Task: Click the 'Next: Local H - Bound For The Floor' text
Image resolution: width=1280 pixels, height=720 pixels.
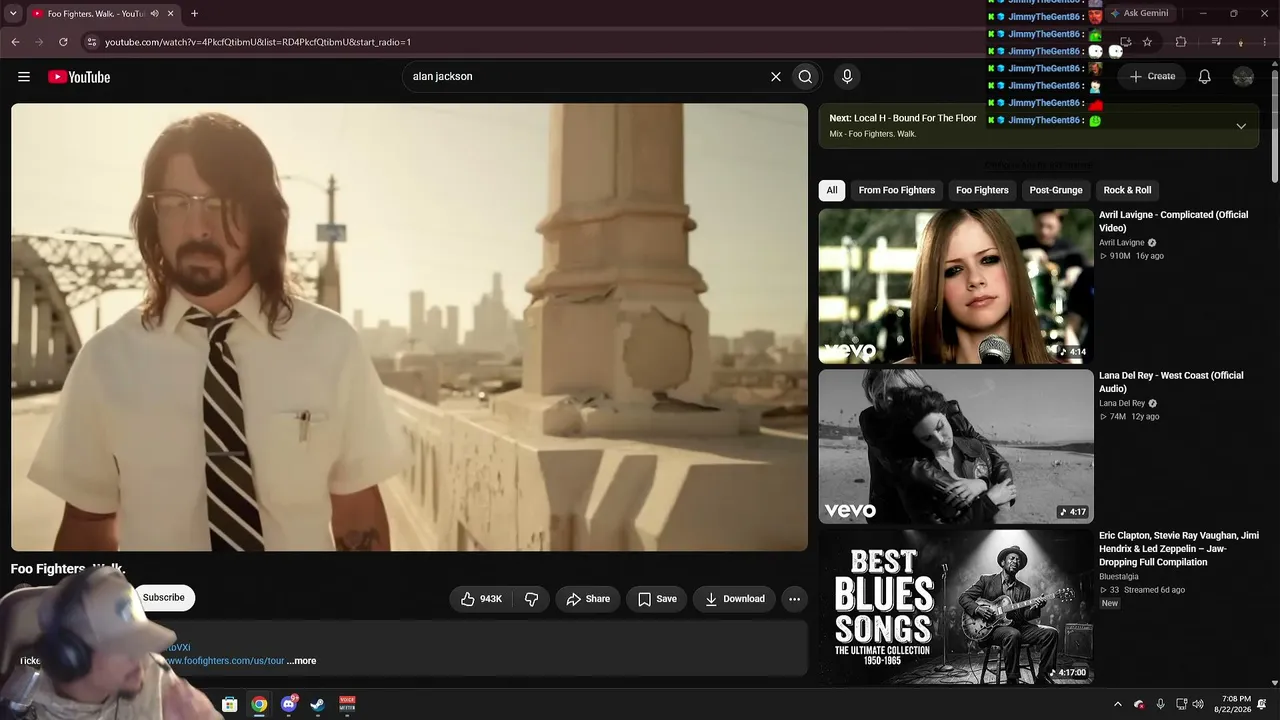Action: pos(903,118)
